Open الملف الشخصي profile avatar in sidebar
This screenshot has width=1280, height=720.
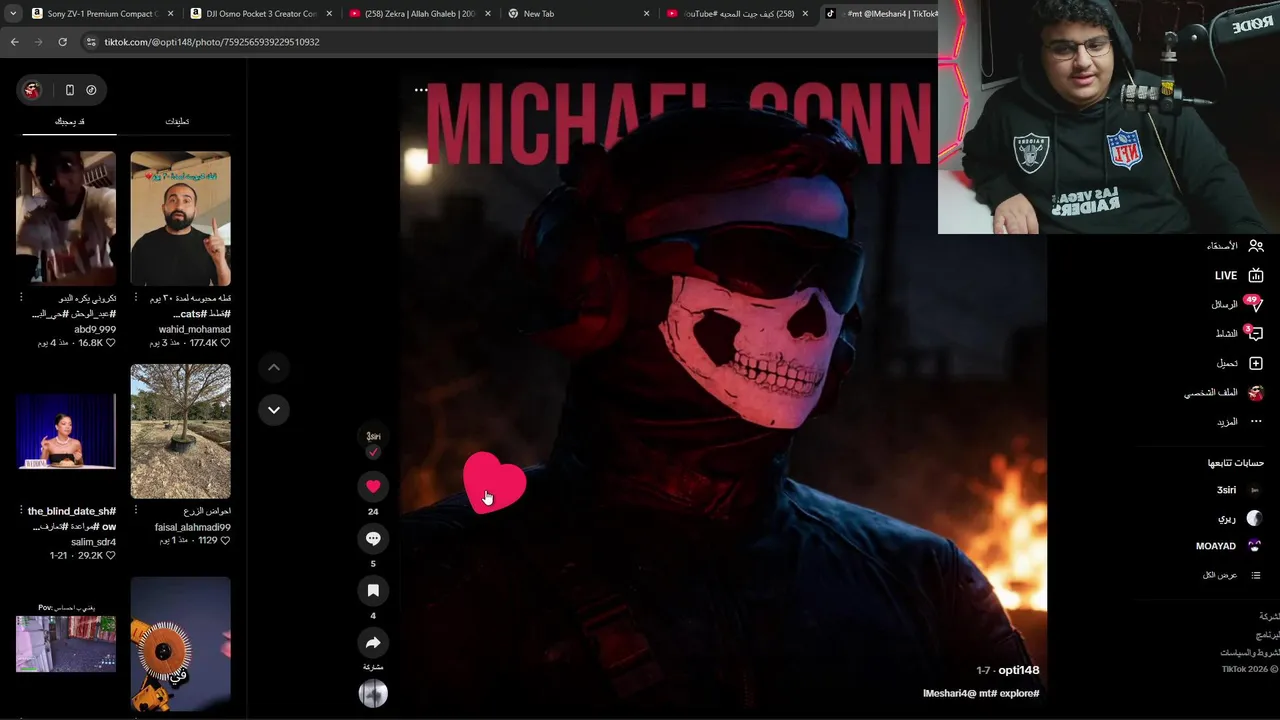[1256, 393]
